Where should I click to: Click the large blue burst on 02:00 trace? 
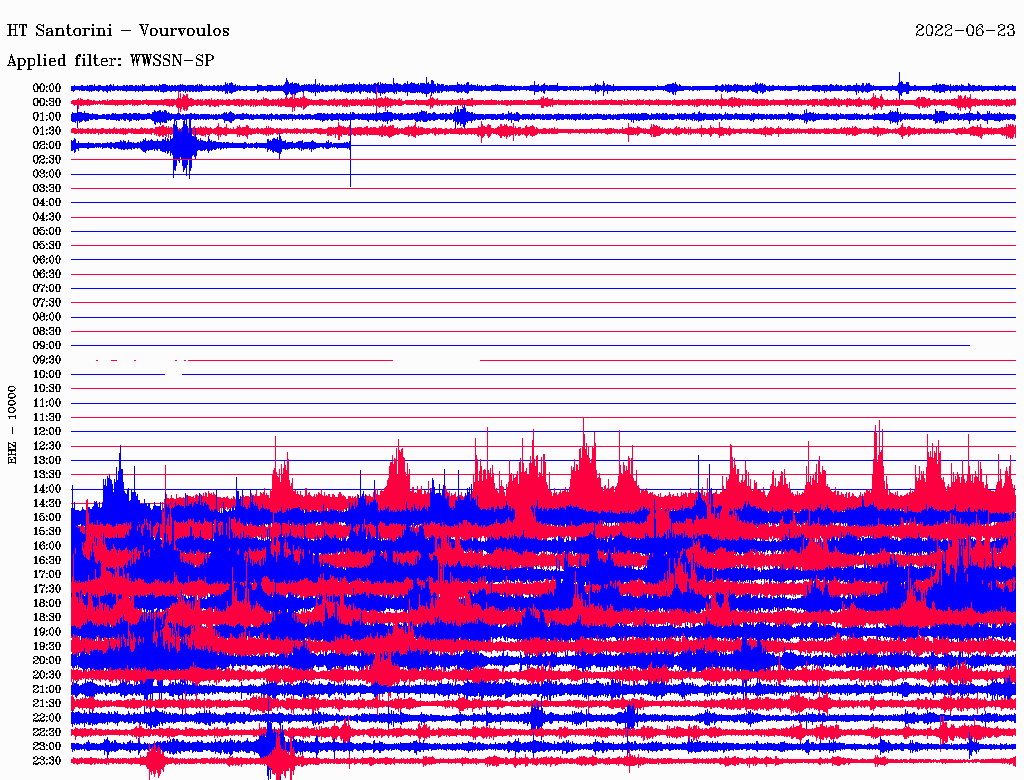click(x=183, y=147)
